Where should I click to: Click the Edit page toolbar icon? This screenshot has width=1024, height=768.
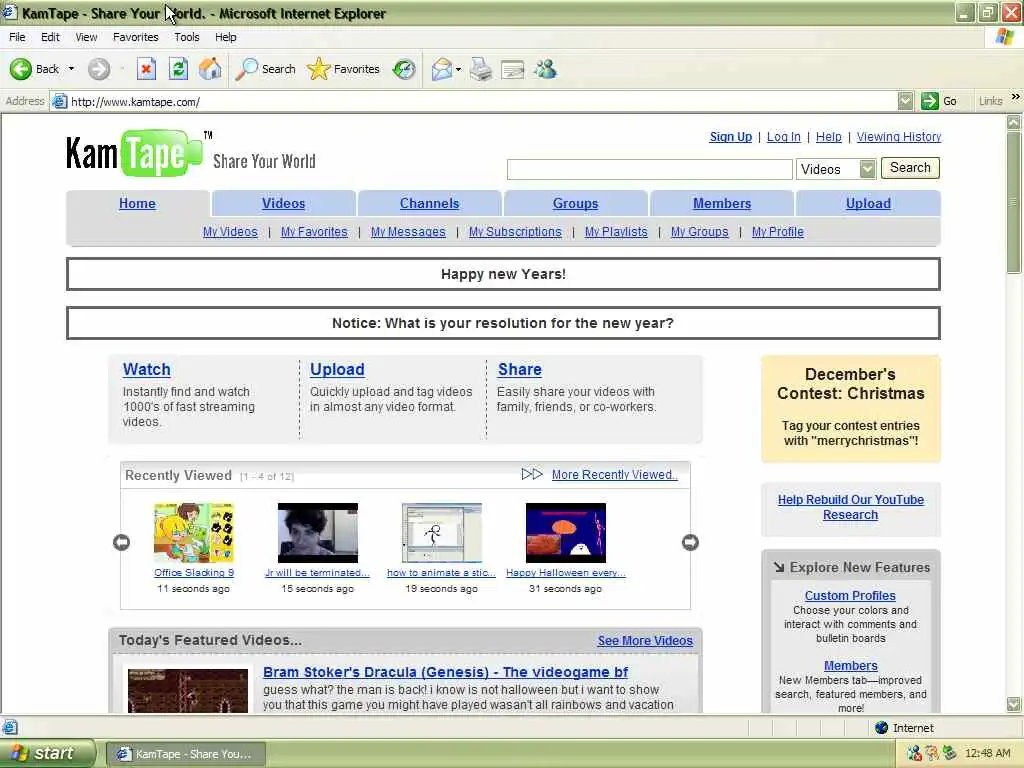[x=513, y=69]
